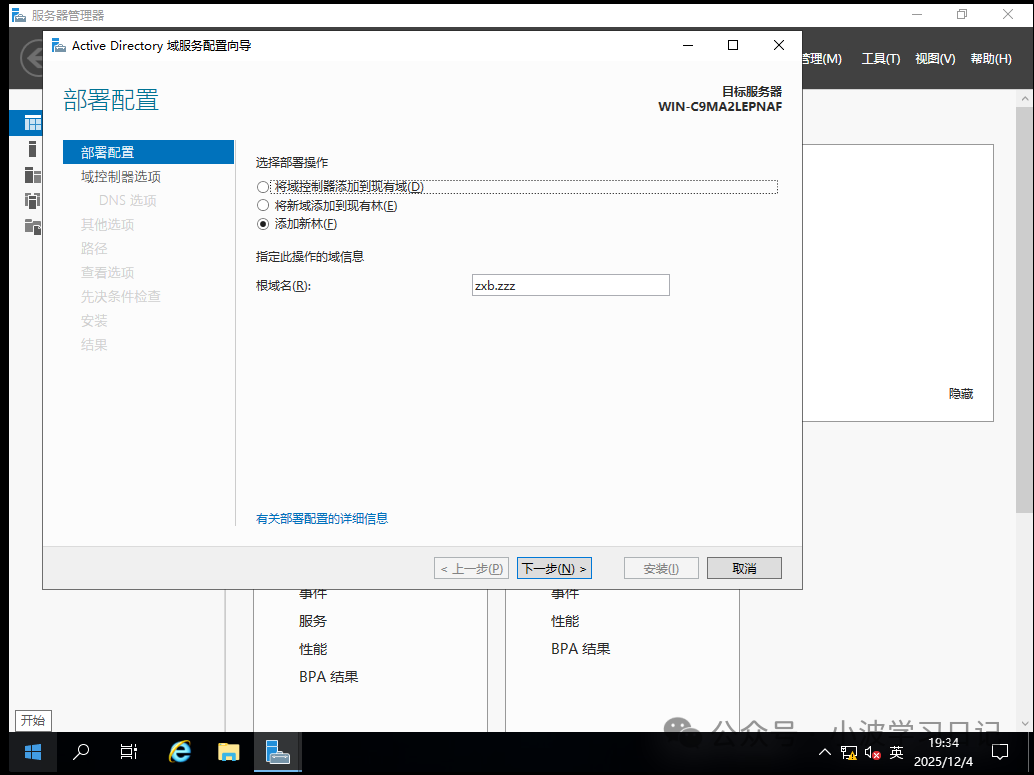Open Windows Search on the taskbar

pos(80,751)
